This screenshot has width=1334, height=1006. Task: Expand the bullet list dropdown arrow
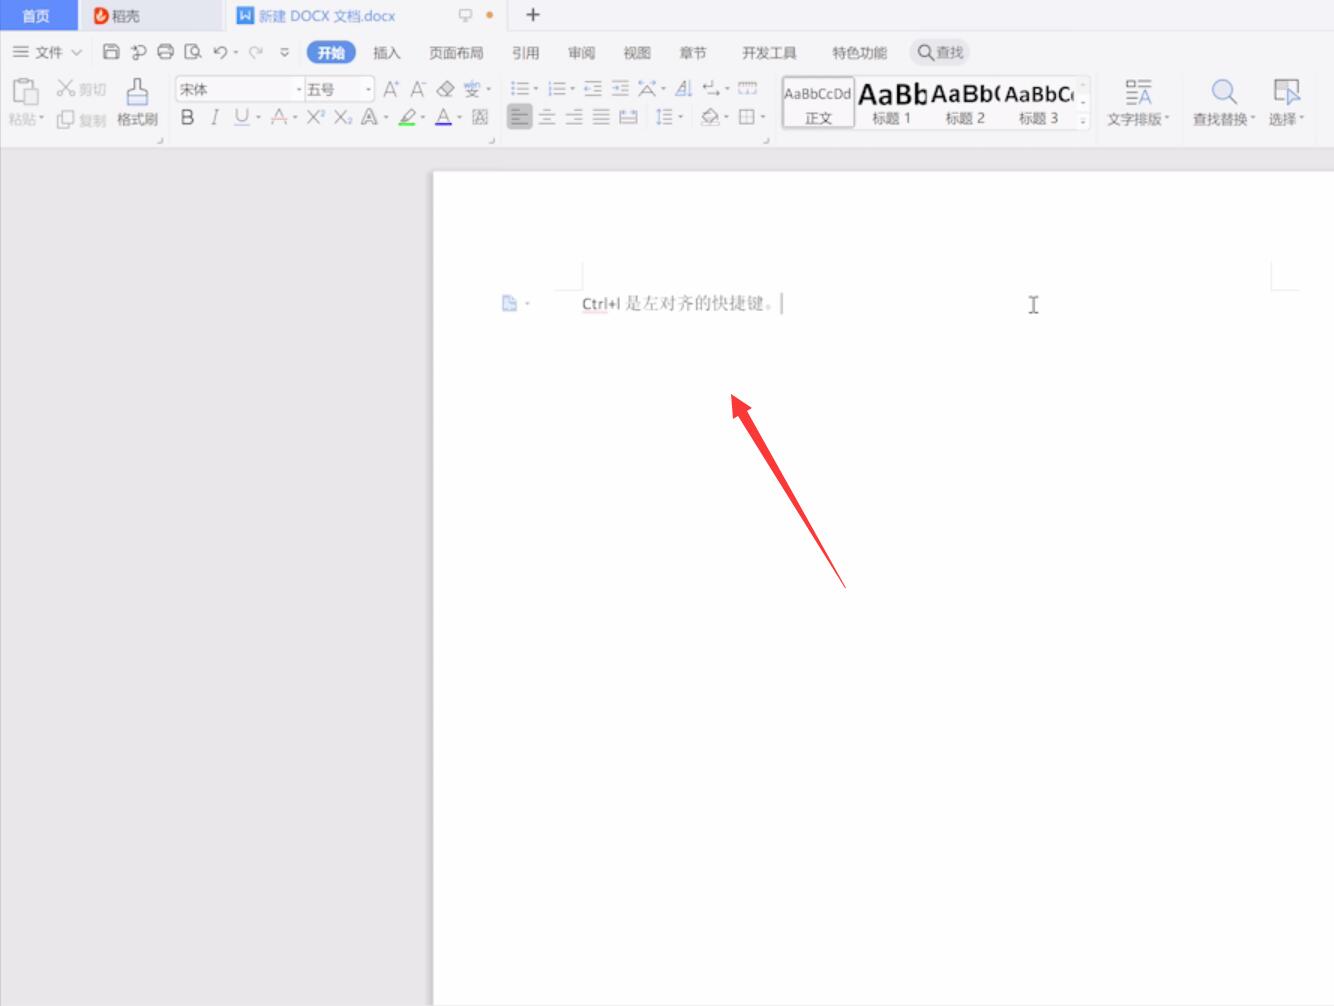[x=535, y=90]
